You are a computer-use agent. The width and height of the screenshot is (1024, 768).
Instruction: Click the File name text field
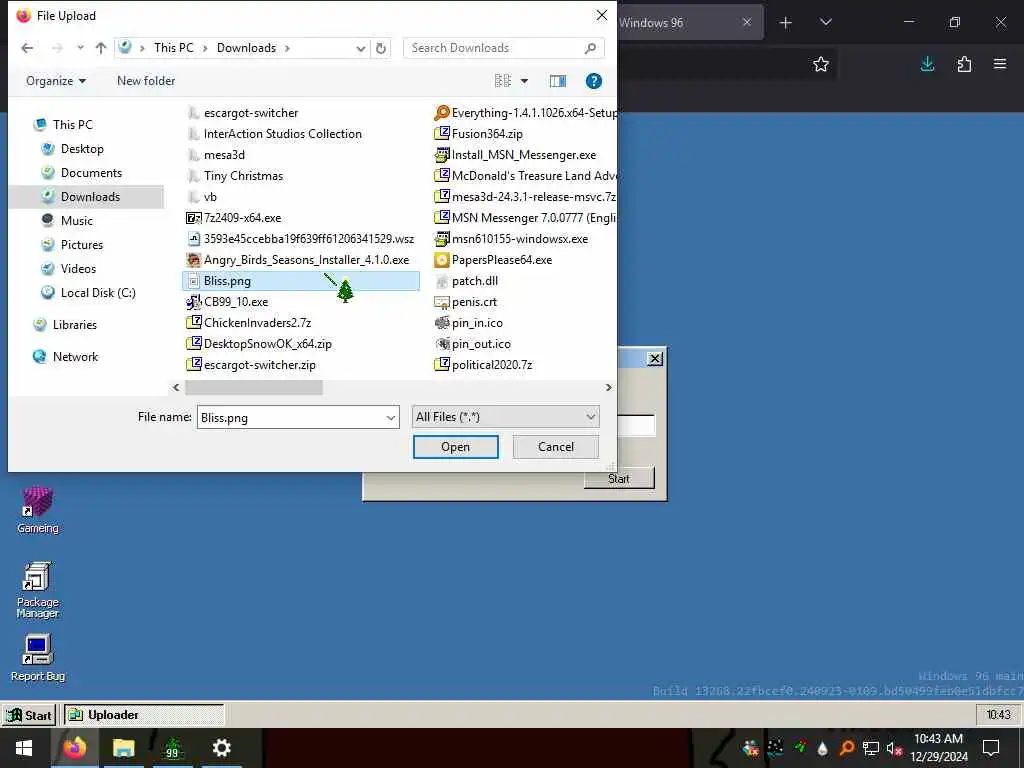pos(291,417)
